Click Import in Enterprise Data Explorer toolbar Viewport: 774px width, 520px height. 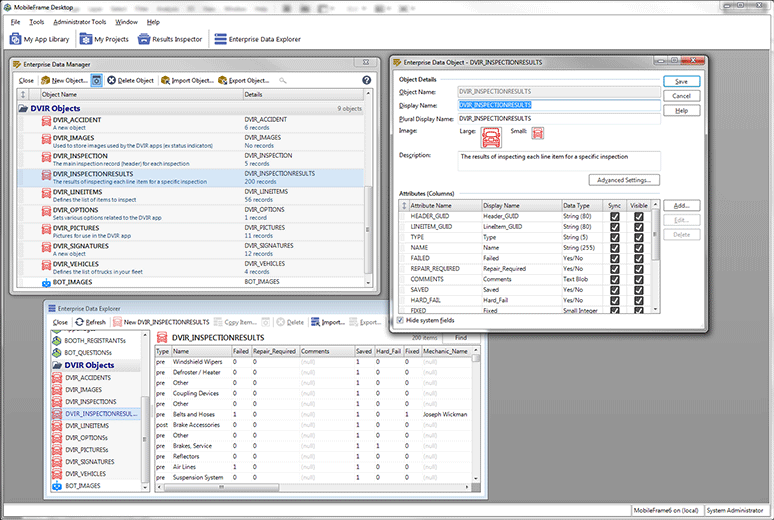pos(328,322)
